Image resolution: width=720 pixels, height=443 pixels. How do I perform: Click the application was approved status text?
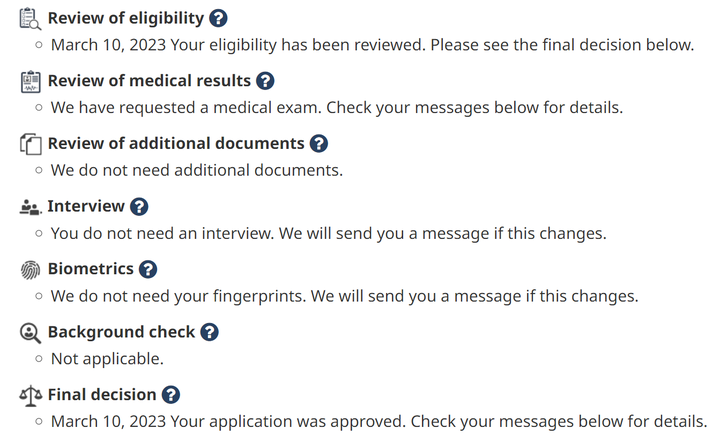tap(378, 421)
